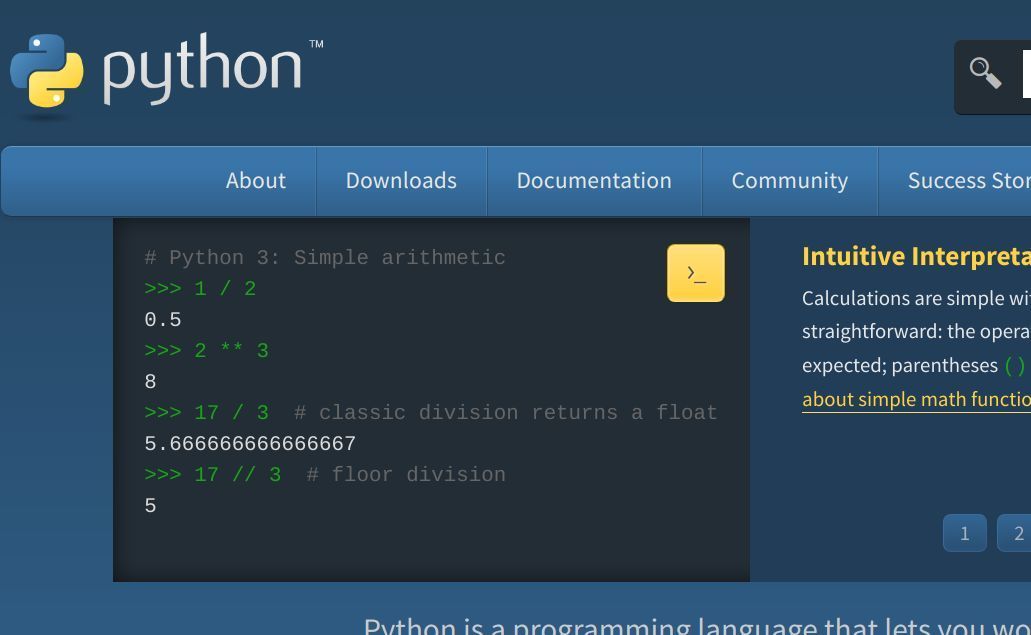Viewport: 1031px width, 635px height.
Task: Click the '# Python 3: Simple arithmetic' comment
Action: (325, 258)
